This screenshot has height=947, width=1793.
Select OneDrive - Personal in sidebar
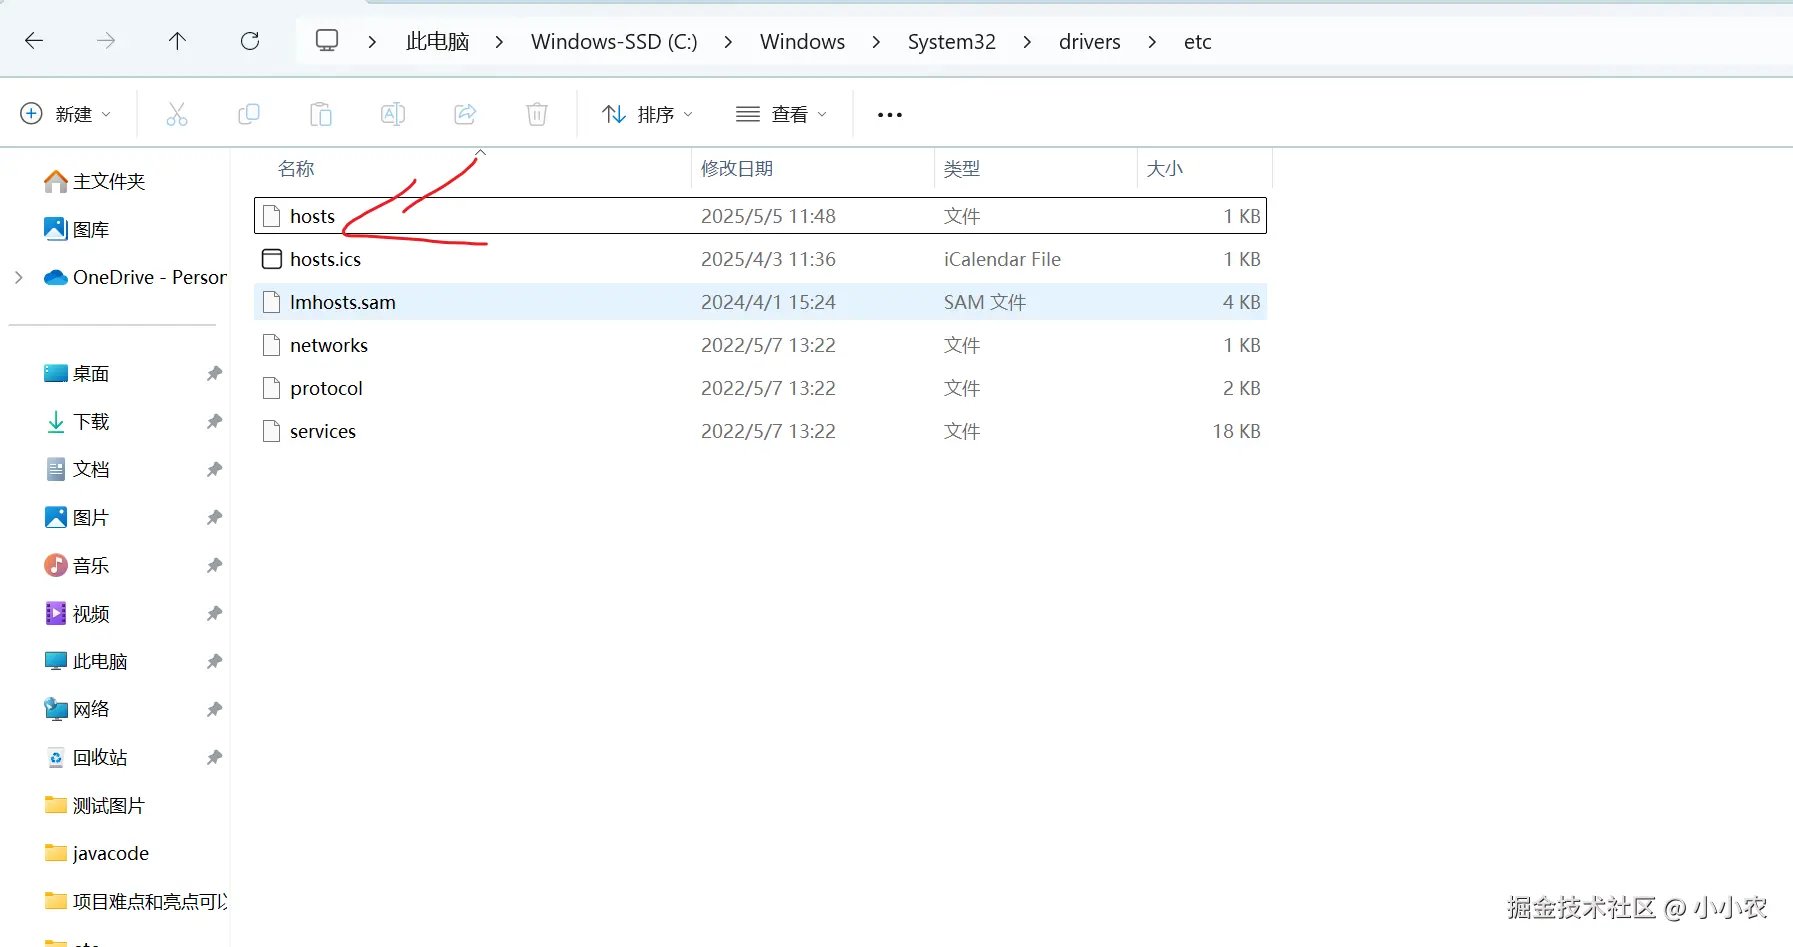coord(135,277)
